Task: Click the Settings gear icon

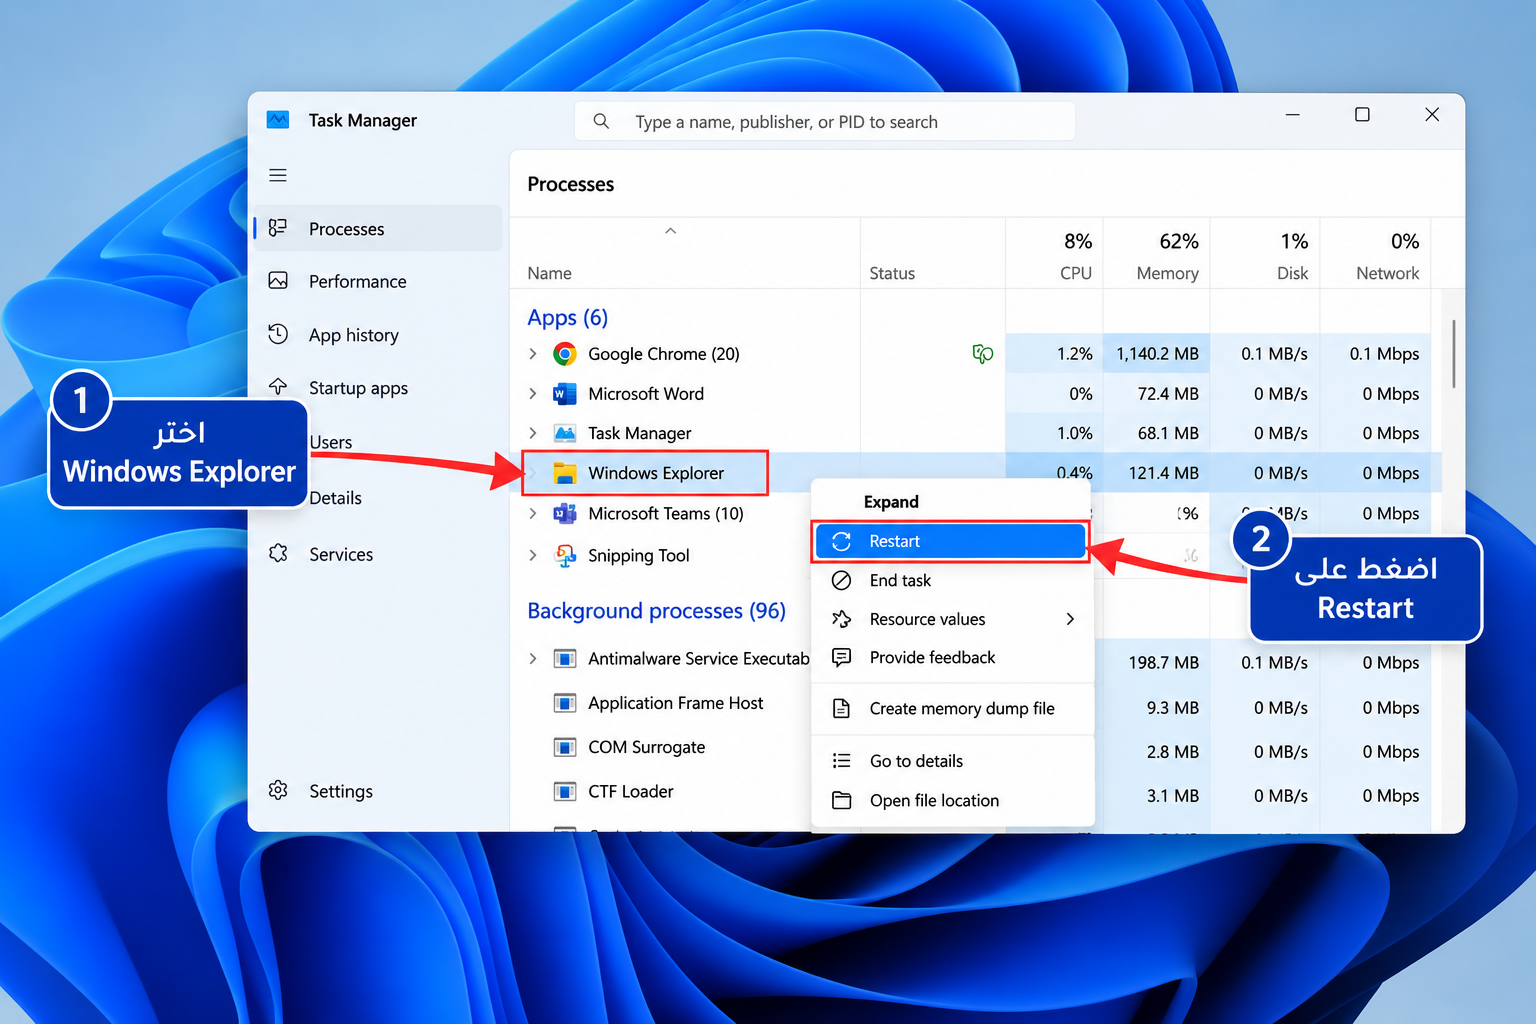Action: pos(278,790)
